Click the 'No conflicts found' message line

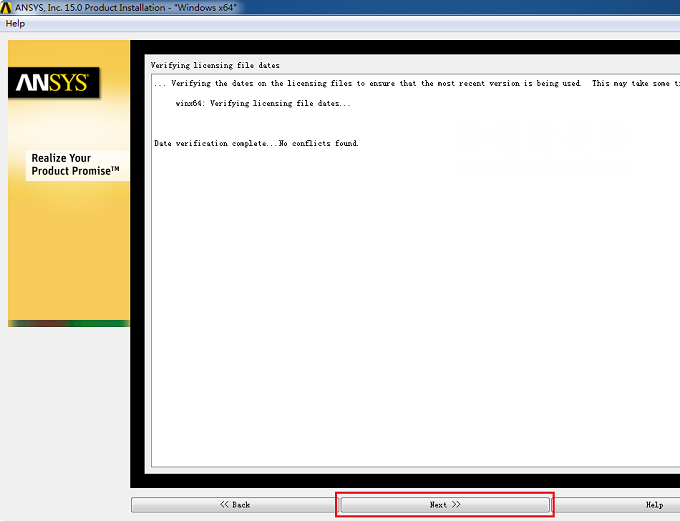tap(256, 143)
